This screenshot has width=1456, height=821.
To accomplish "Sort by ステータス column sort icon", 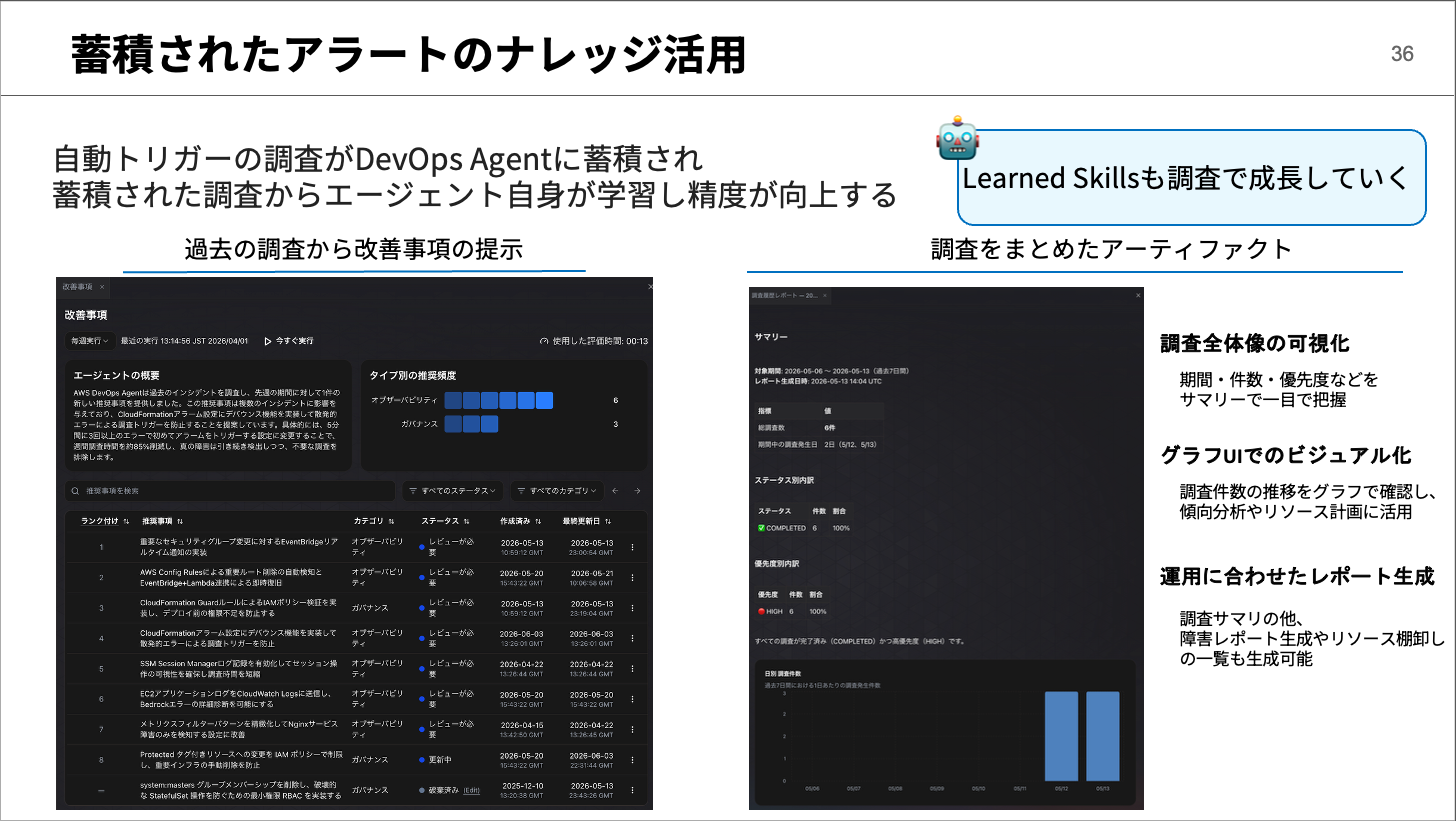I will click(x=467, y=521).
